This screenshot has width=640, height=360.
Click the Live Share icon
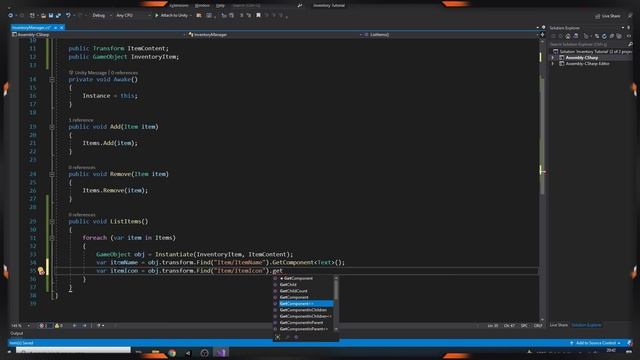(598, 16)
